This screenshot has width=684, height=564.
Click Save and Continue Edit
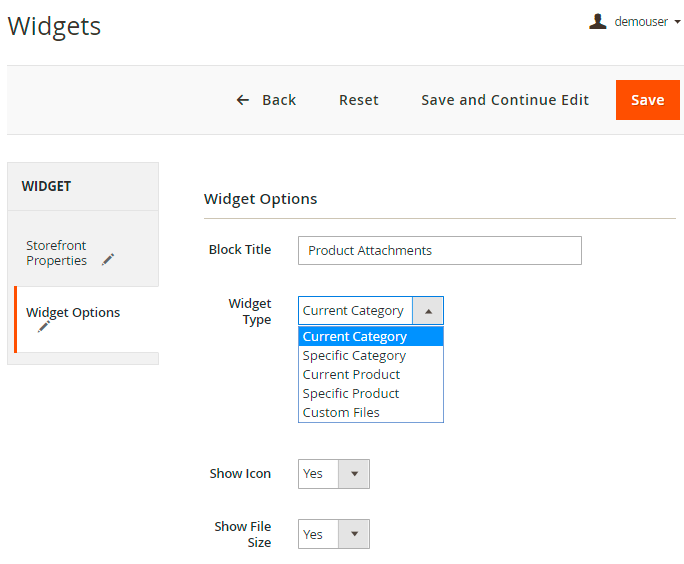point(504,100)
